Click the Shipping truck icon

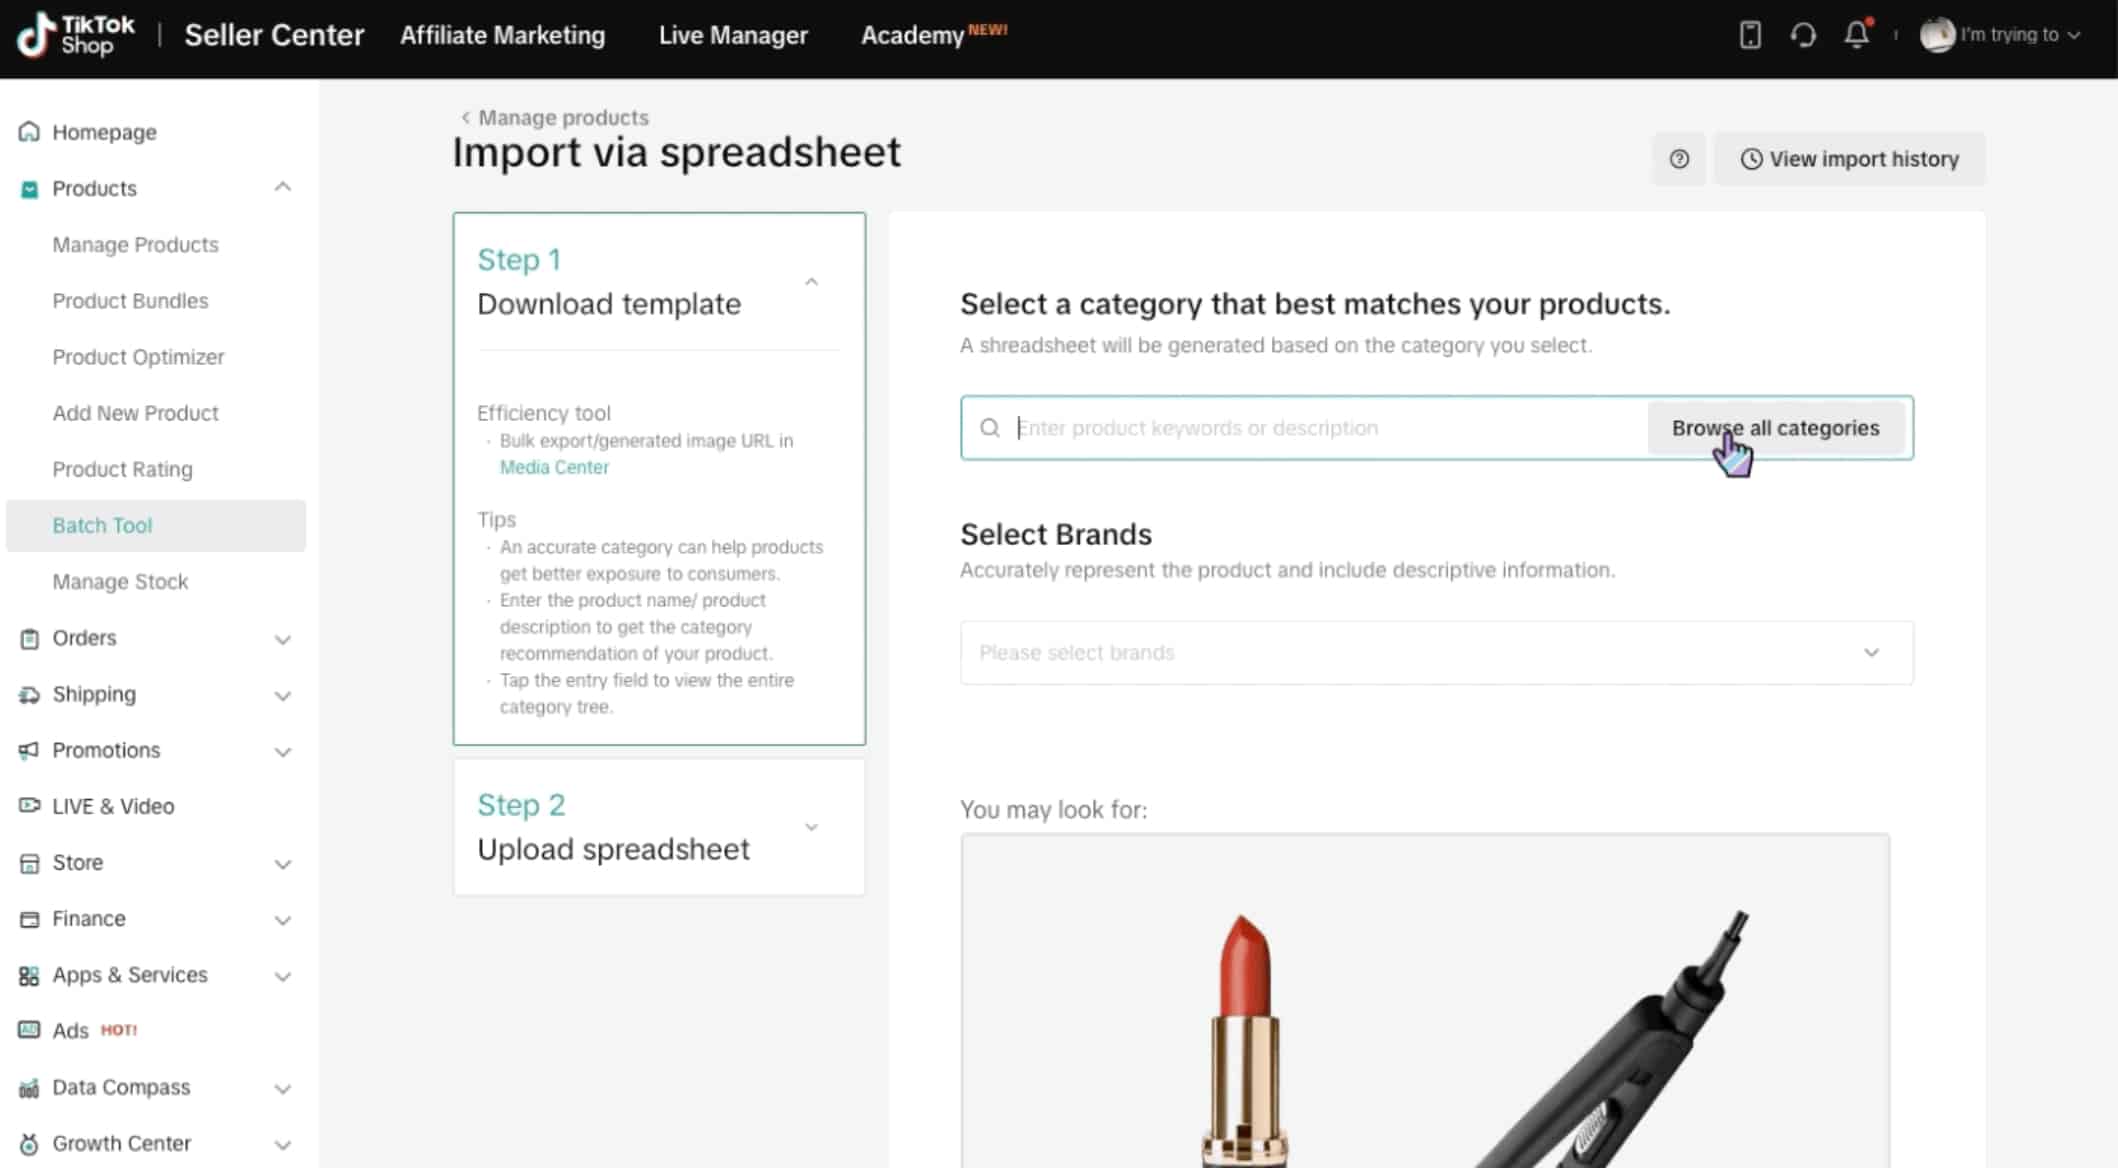point(29,695)
